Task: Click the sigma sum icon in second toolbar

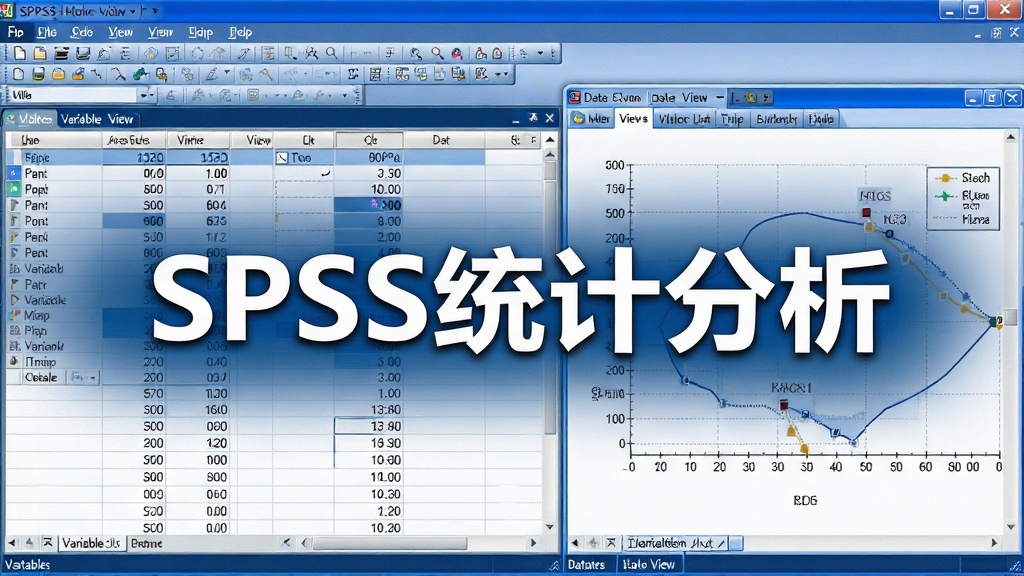Action: pos(353,74)
